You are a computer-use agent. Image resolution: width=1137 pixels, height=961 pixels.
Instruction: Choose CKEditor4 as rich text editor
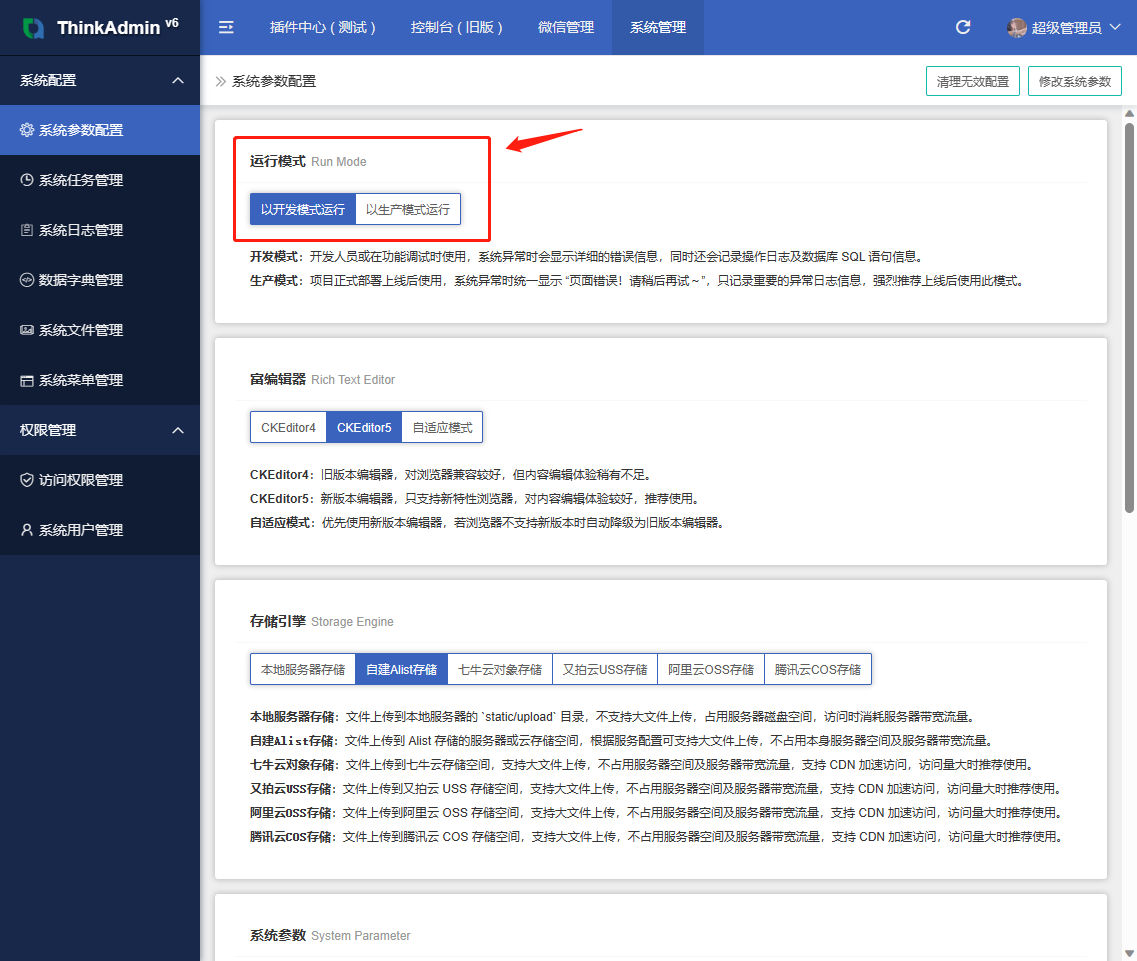(x=288, y=428)
